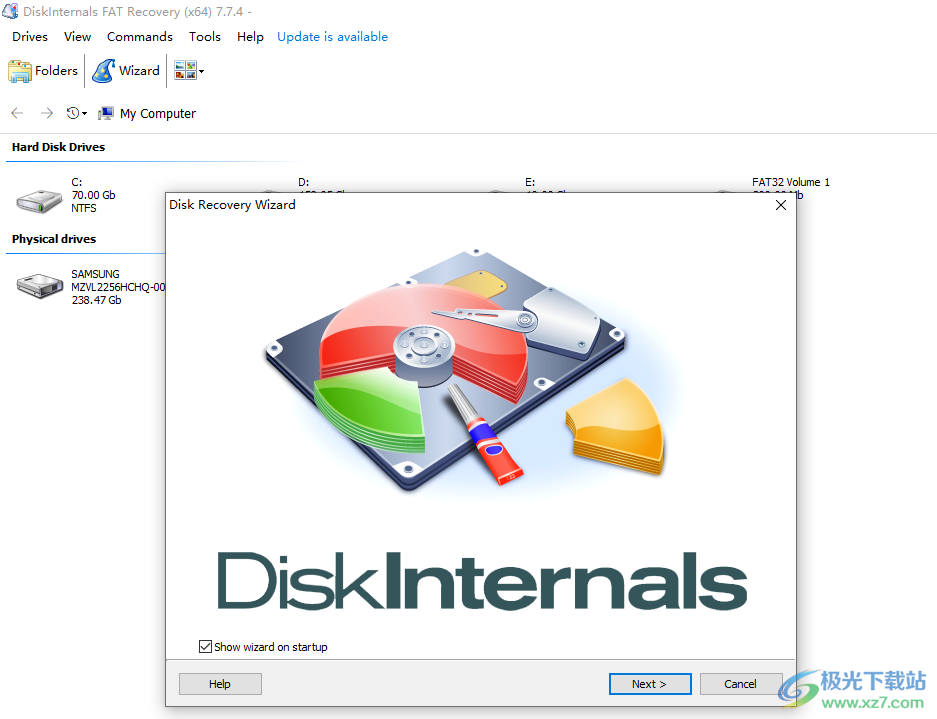Toggle Show wizard on startup checkbox
Screen dimensions: 937x719
[x=206, y=647]
